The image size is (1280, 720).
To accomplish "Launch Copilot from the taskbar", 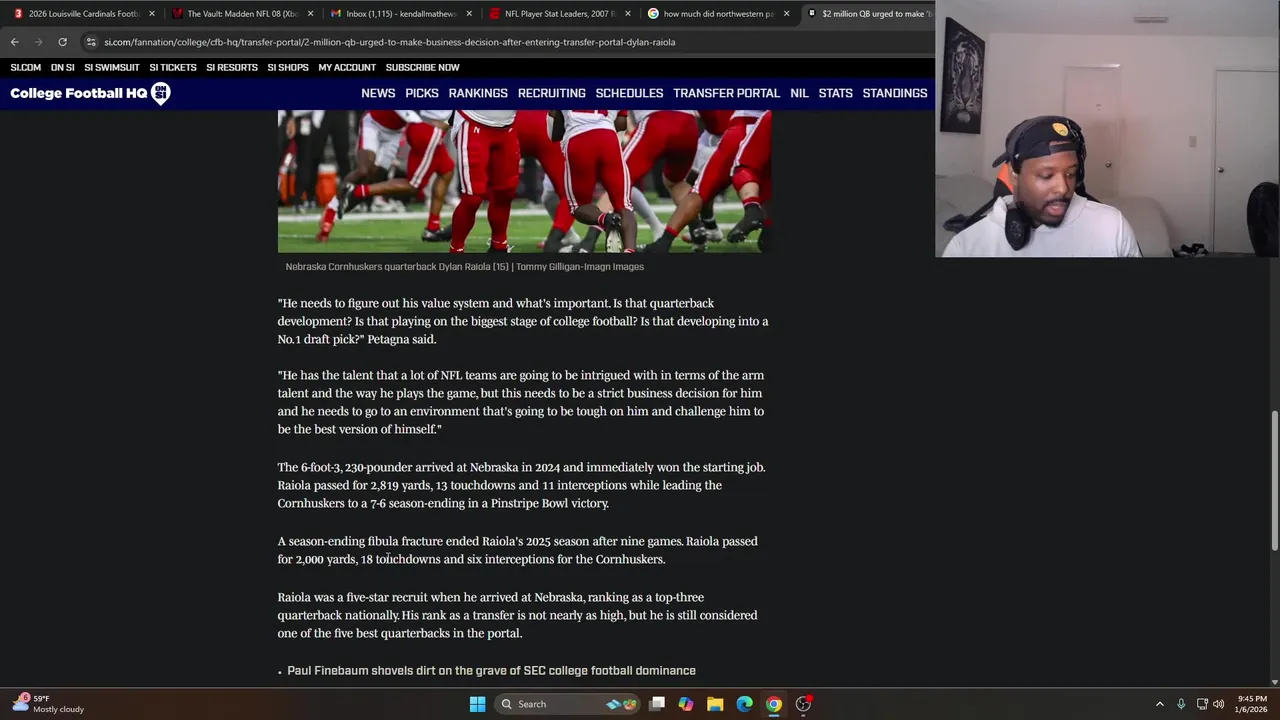I will coord(686,704).
